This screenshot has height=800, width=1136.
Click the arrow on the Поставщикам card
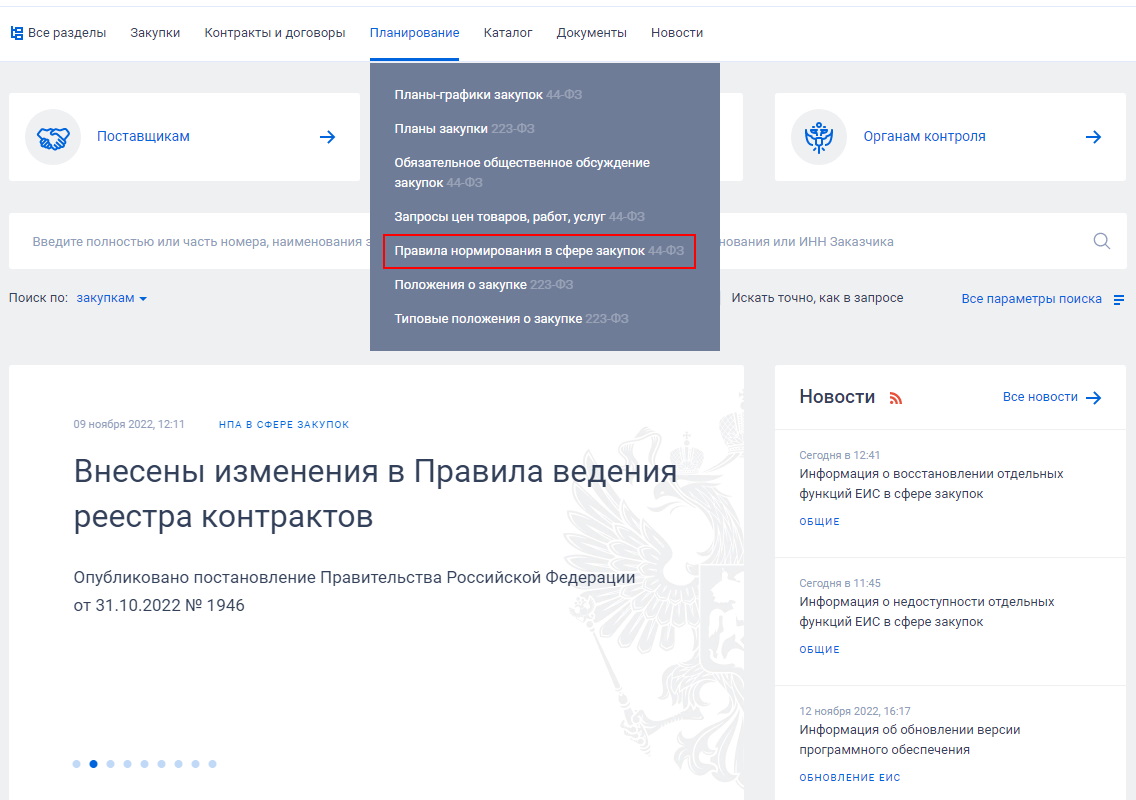pos(327,136)
